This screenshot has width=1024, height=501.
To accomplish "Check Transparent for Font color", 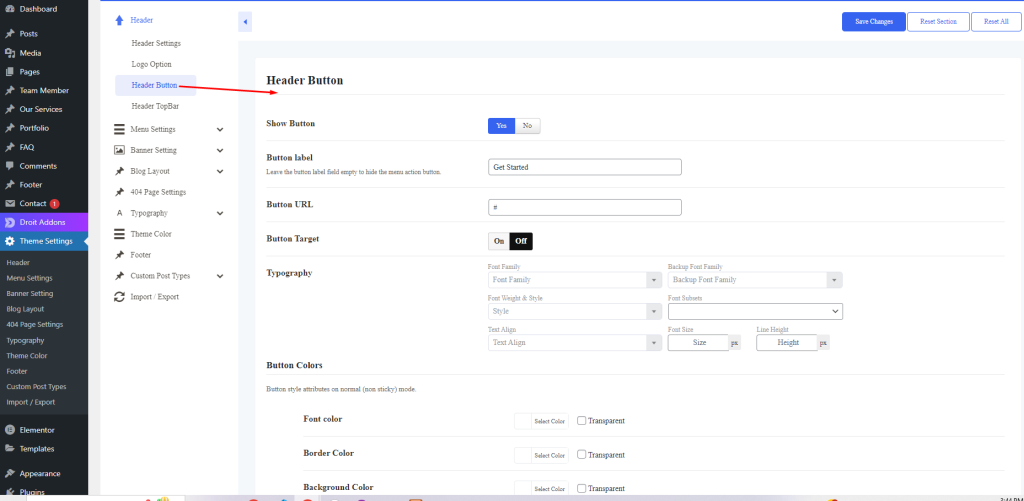I will [x=582, y=421].
